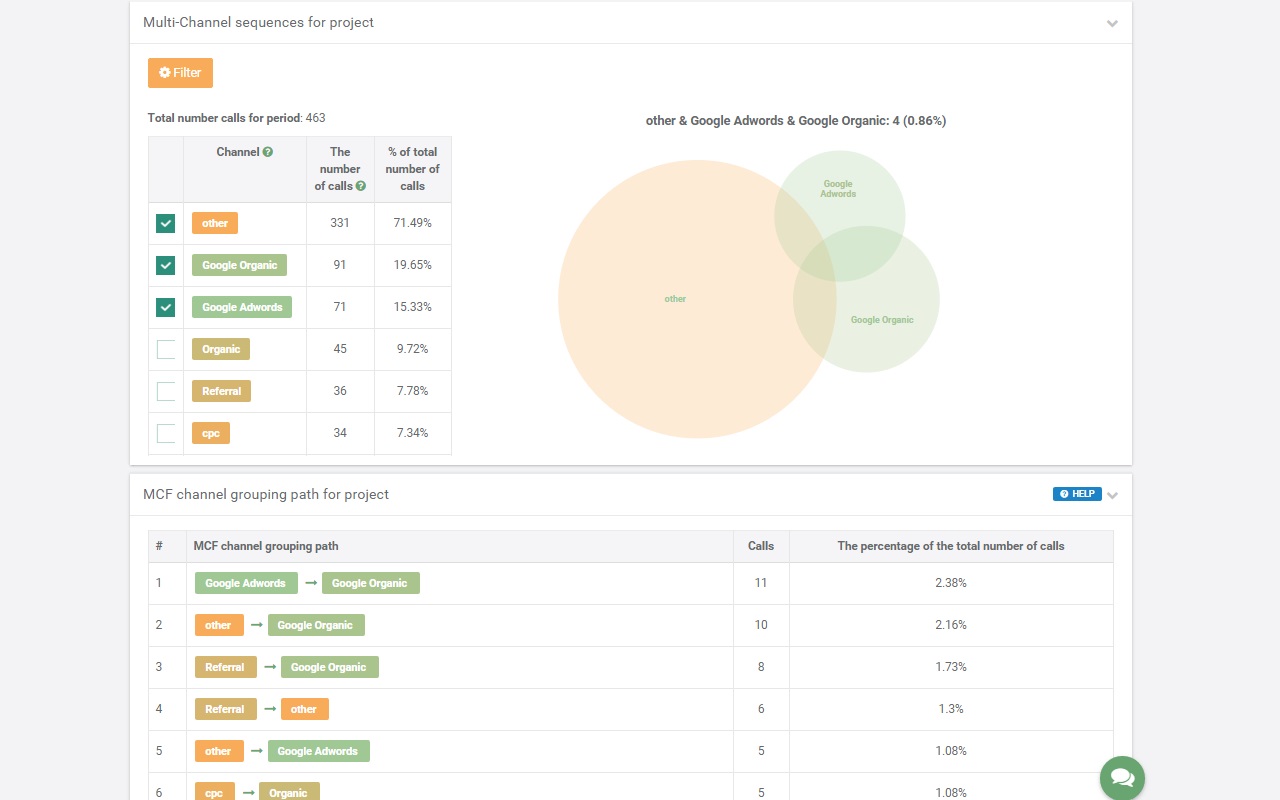Uncheck the Google Organic checkbox
1280x800 pixels.
(166, 265)
